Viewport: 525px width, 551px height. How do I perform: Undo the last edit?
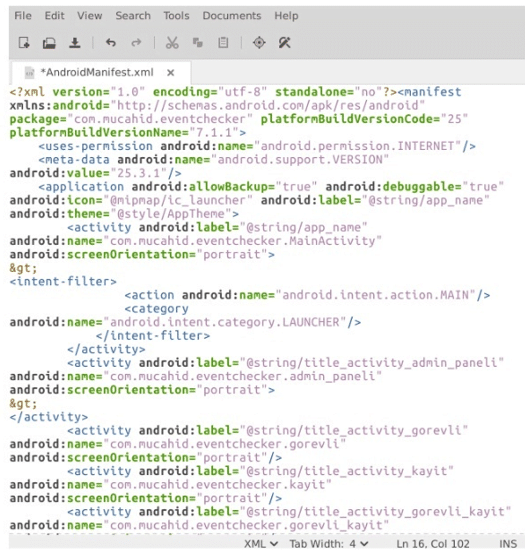pos(111,43)
